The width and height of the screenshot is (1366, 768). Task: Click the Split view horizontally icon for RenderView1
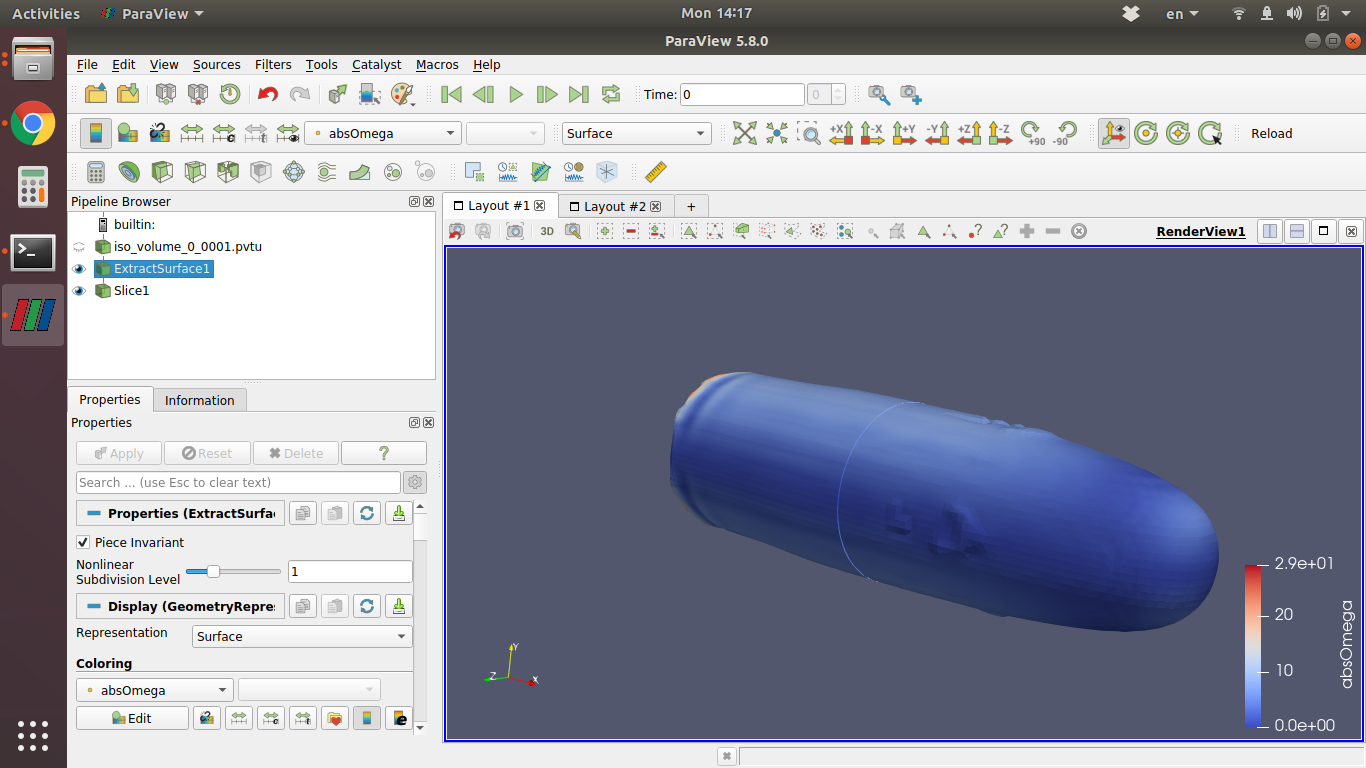pyautogui.click(x=1270, y=231)
